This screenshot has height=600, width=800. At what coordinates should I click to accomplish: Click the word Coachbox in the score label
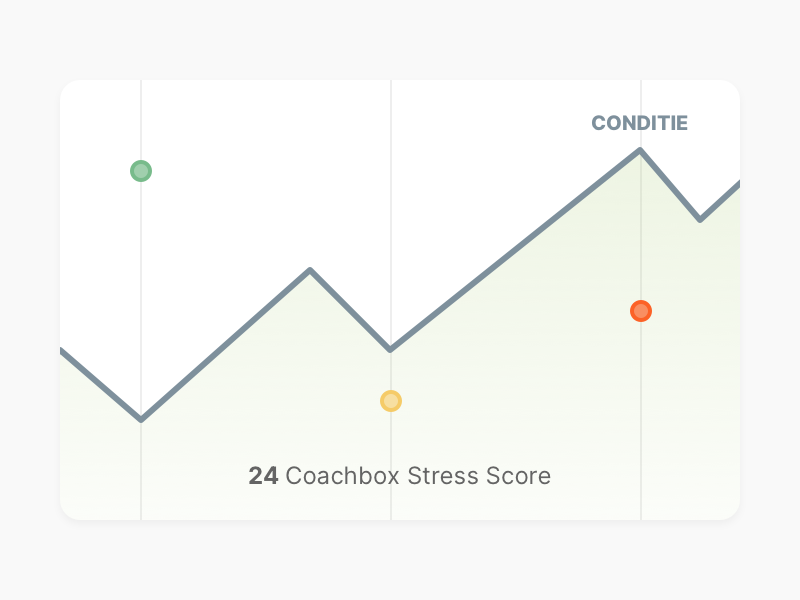pos(342,476)
